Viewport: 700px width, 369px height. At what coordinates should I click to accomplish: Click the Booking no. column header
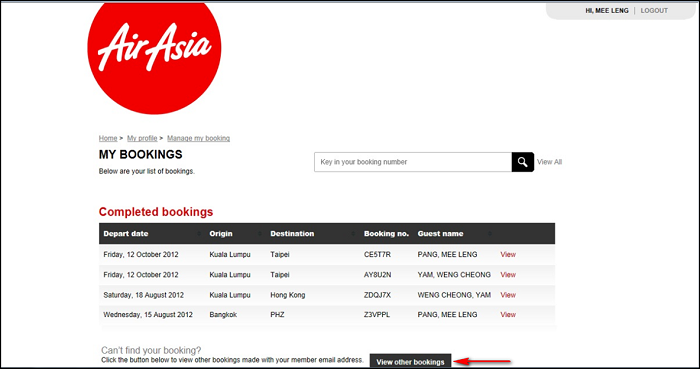(386, 234)
